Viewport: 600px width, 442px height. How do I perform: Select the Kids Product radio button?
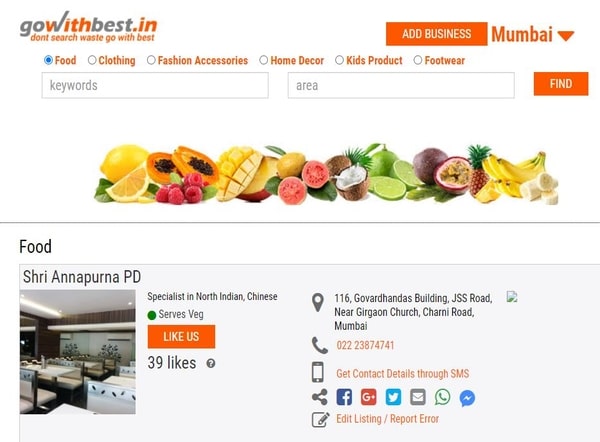[x=339, y=60]
